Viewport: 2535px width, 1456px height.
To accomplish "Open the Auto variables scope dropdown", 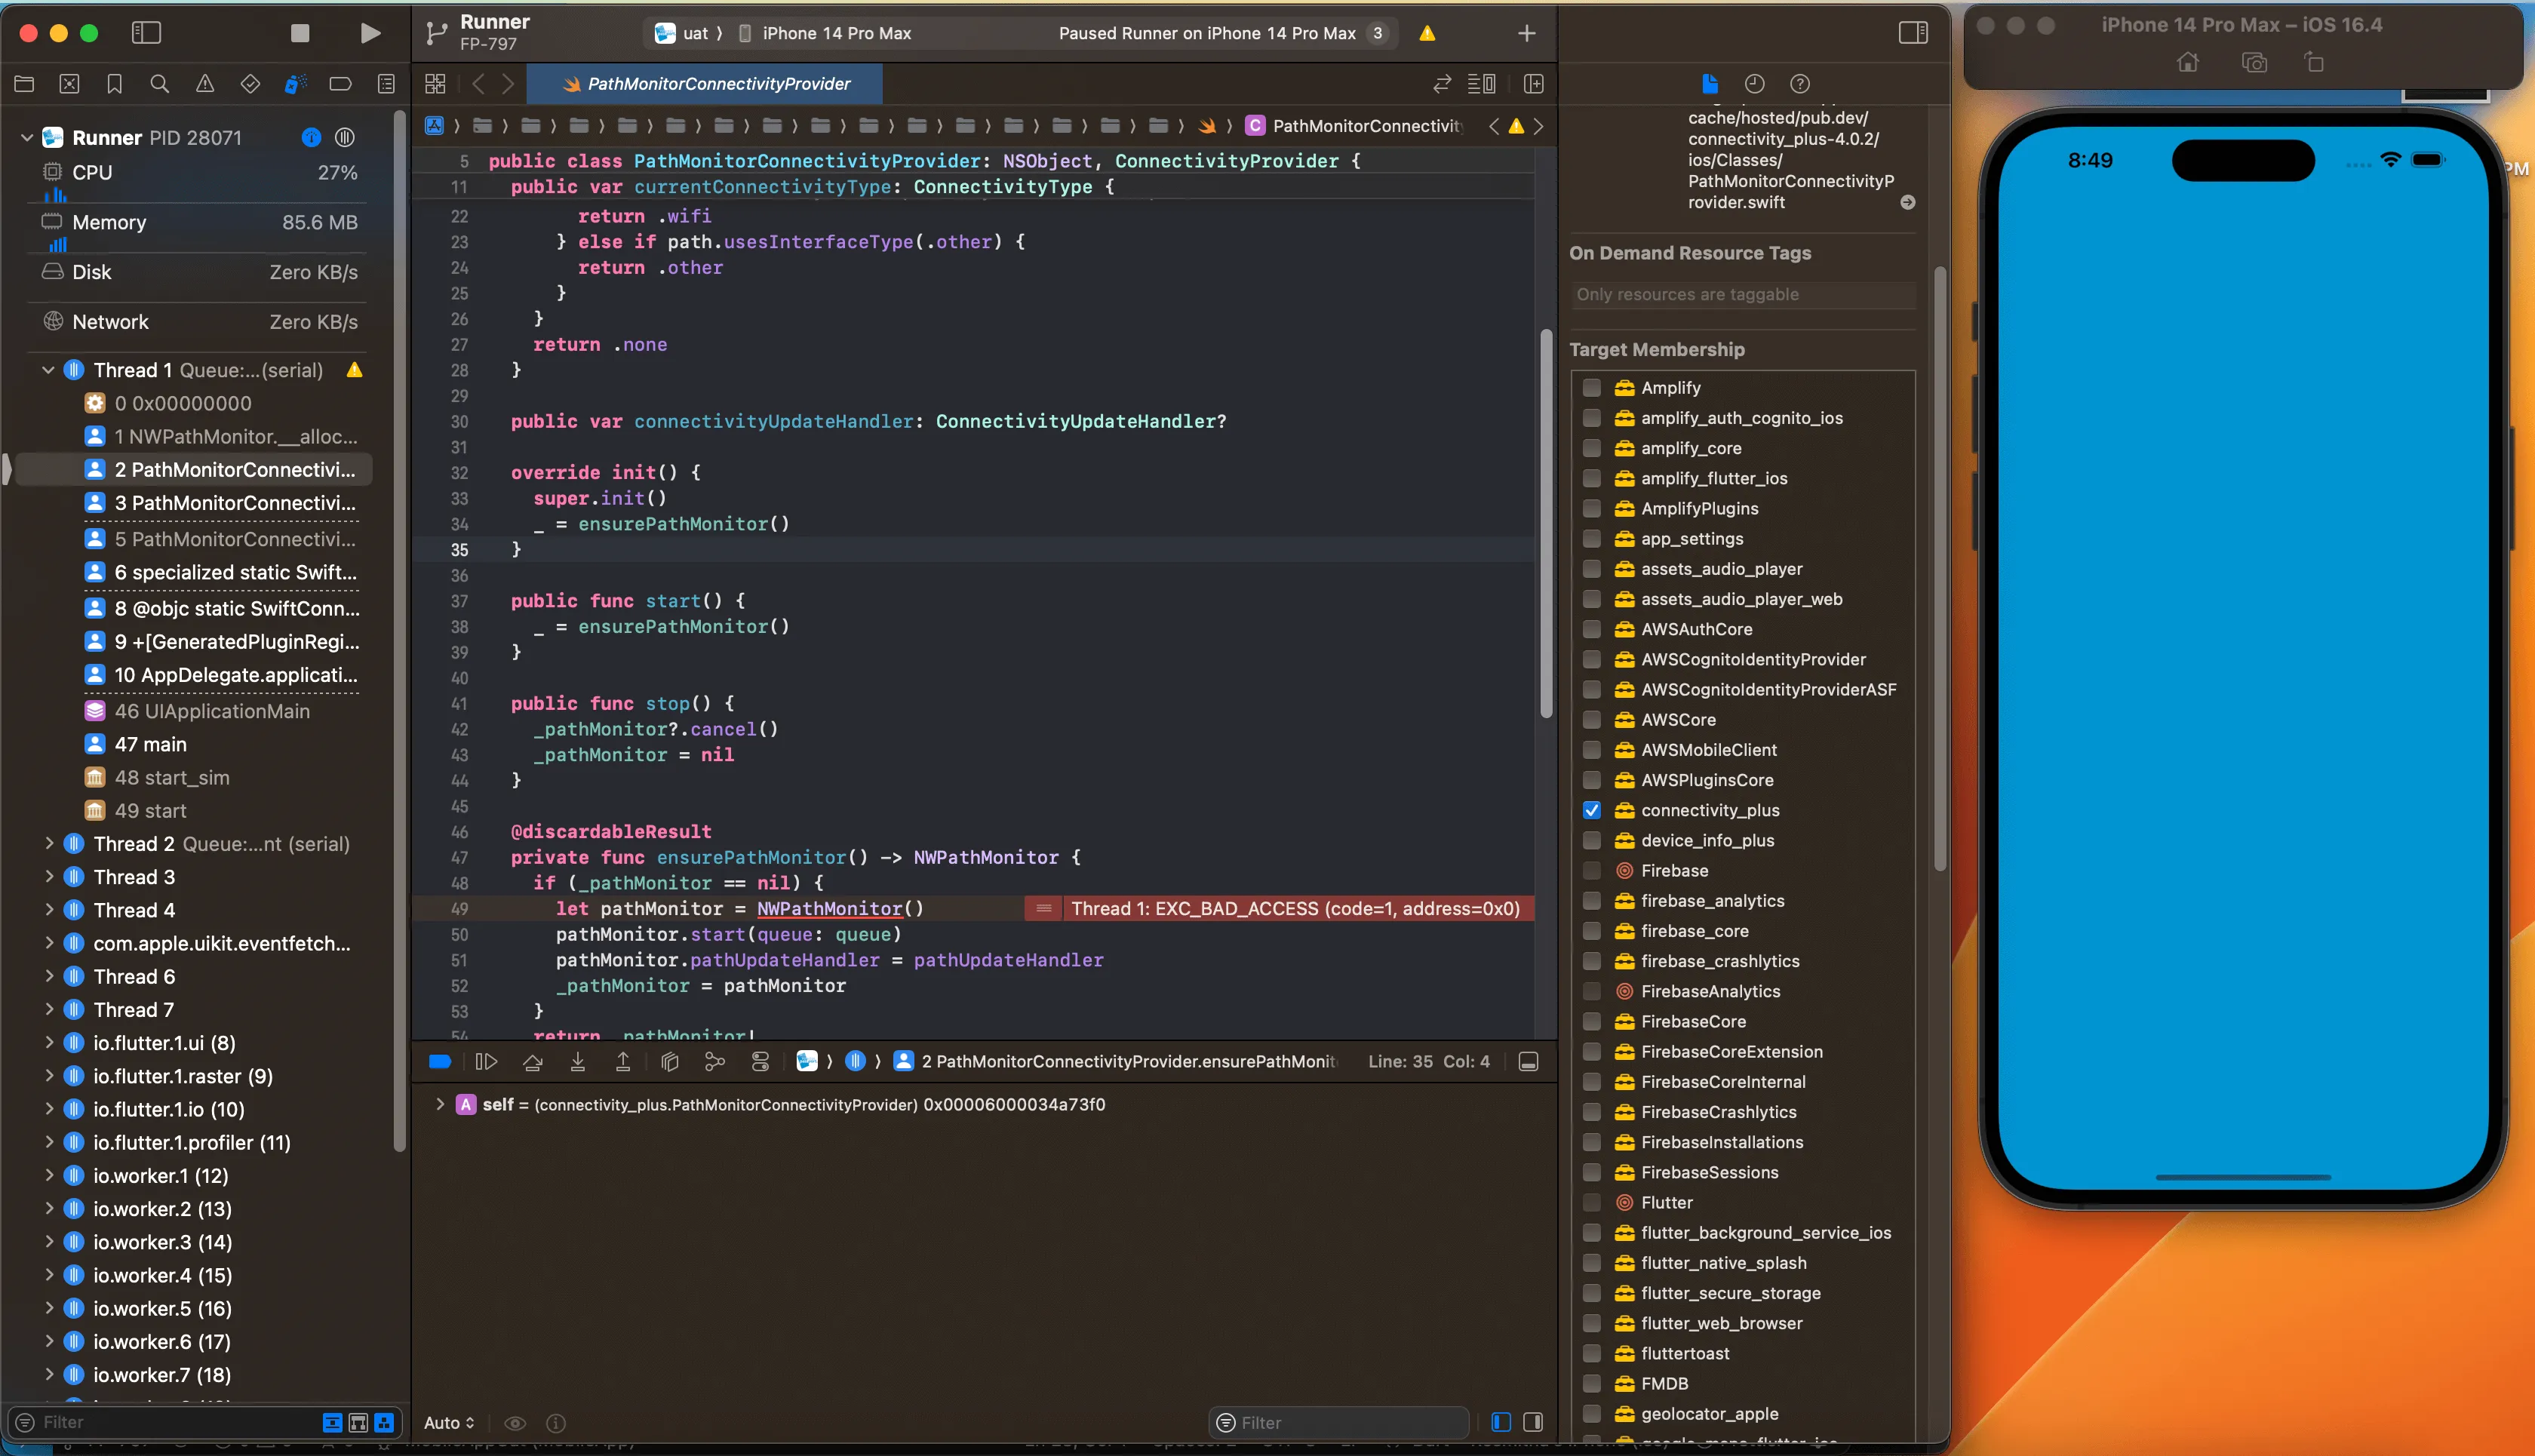I will 449,1422.
